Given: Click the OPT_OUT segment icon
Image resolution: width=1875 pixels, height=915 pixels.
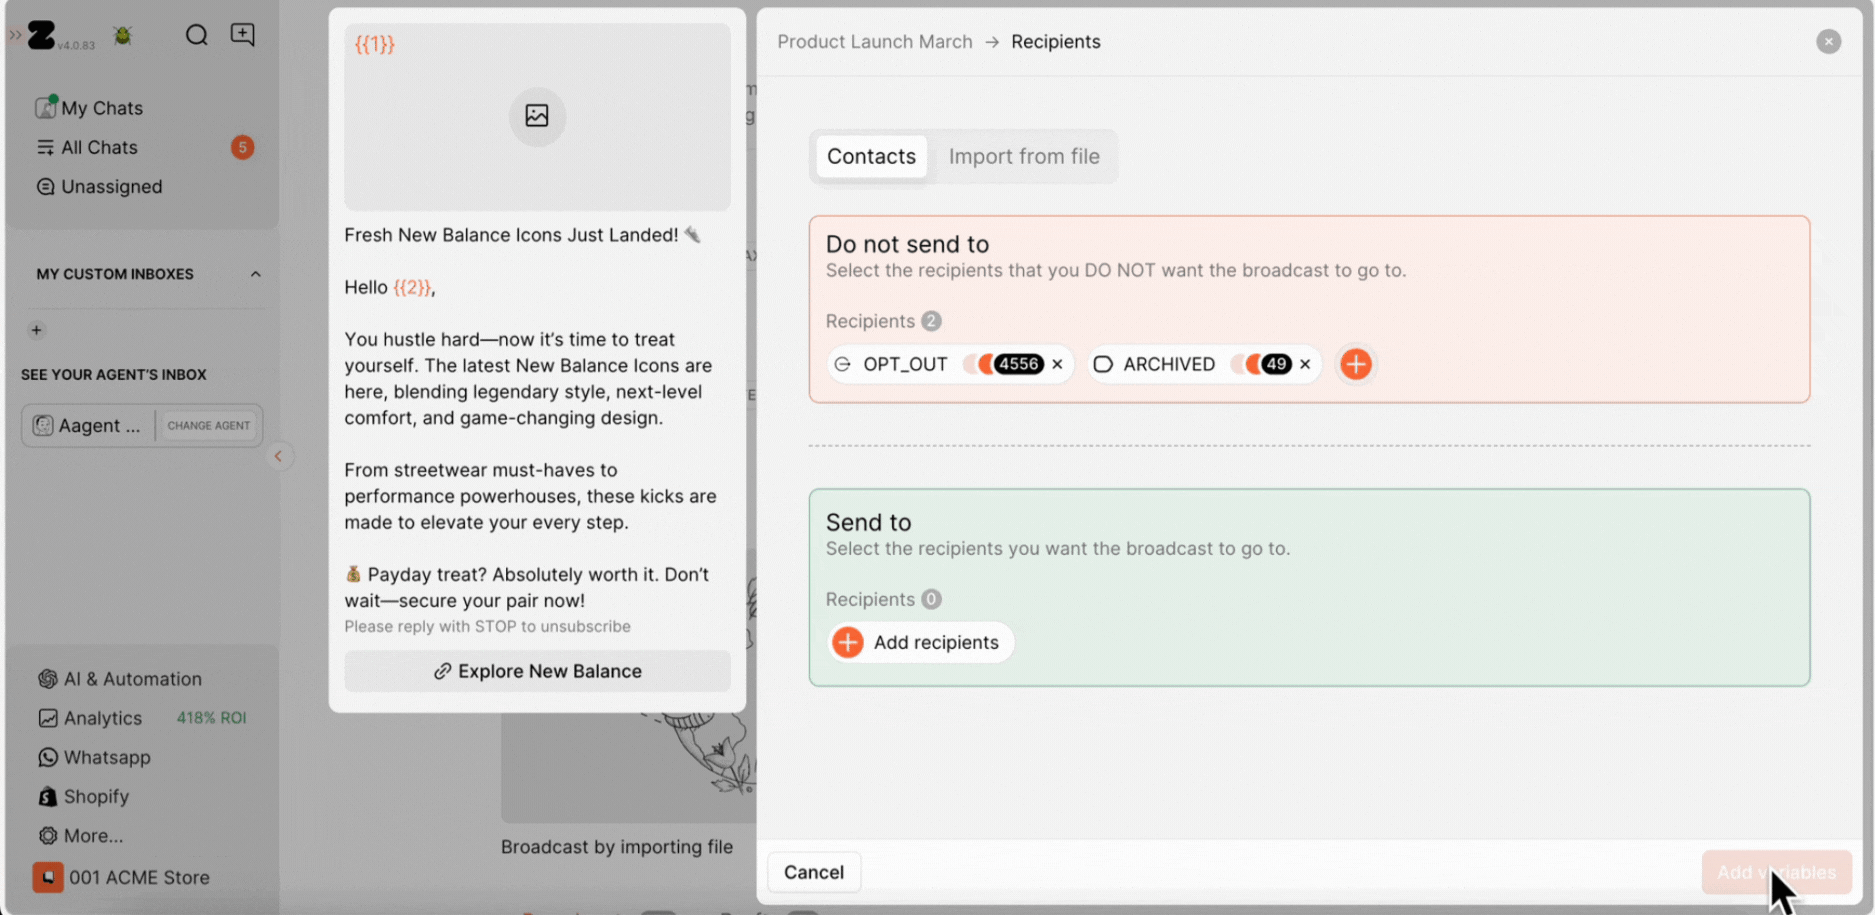Looking at the screenshot, I should tap(843, 364).
